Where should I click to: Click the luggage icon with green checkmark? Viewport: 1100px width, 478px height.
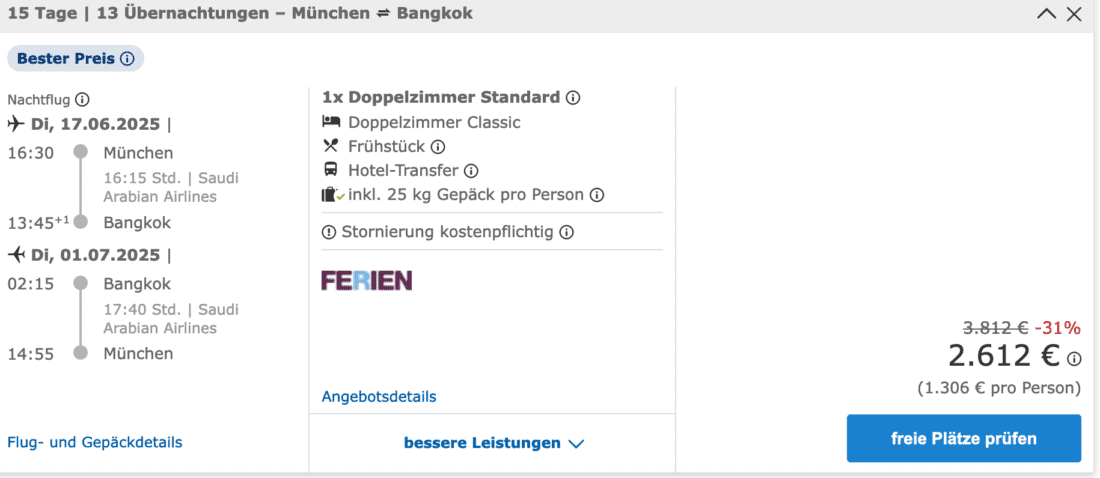333,195
